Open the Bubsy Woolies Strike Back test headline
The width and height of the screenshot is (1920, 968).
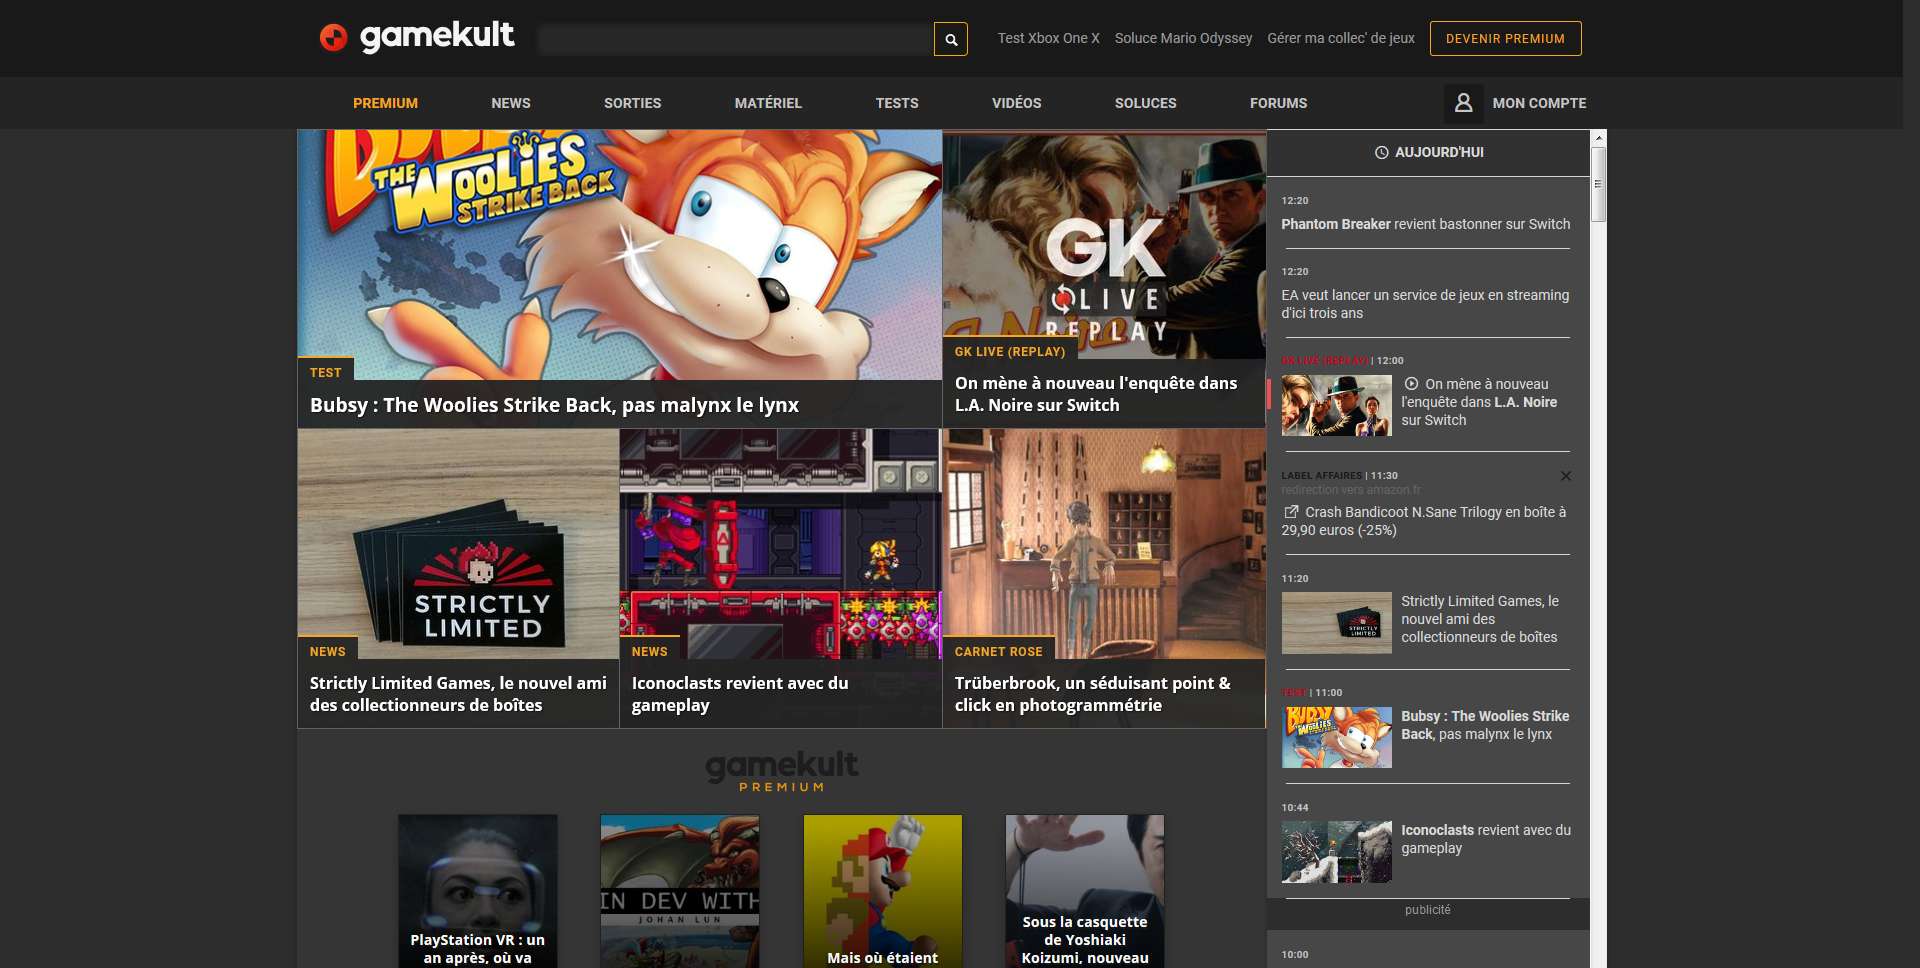point(554,405)
